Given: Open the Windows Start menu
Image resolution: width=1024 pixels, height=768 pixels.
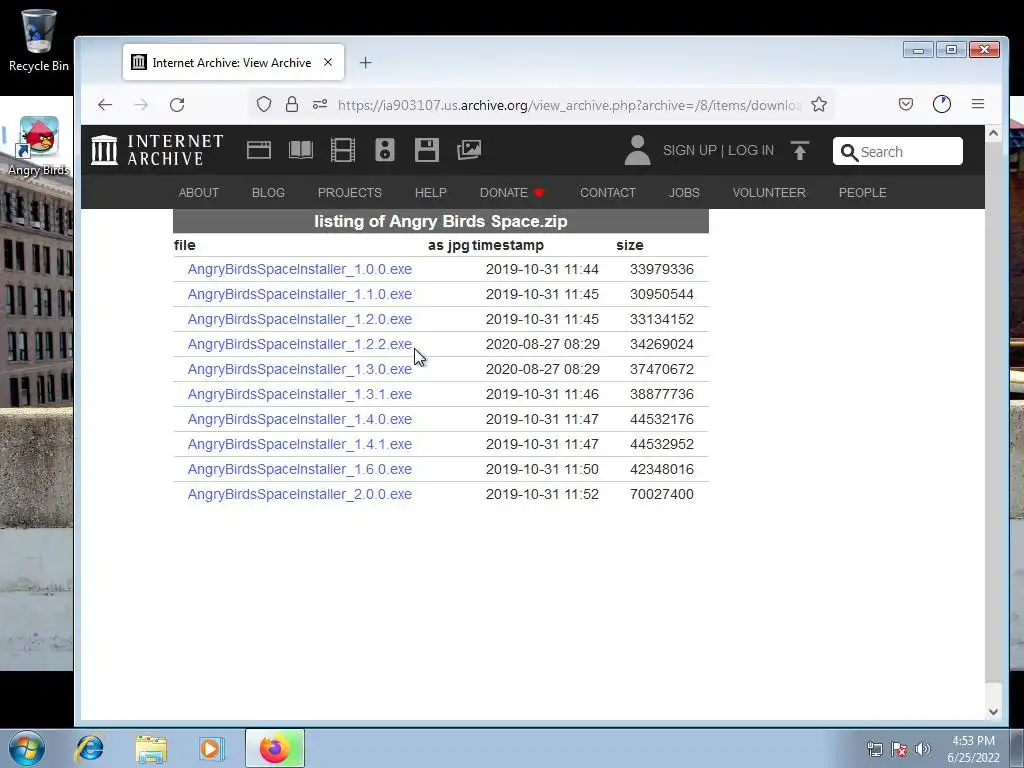Looking at the screenshot, I should pyautogui.click(x=27, y=748).
